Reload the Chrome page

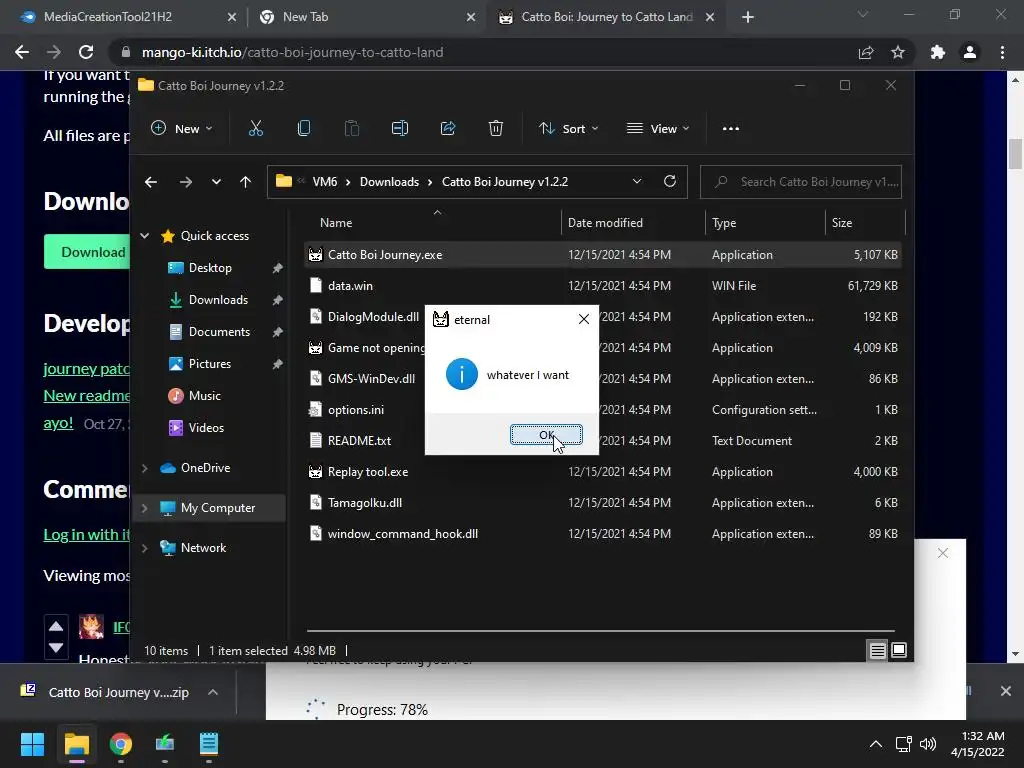coord(86,52)
